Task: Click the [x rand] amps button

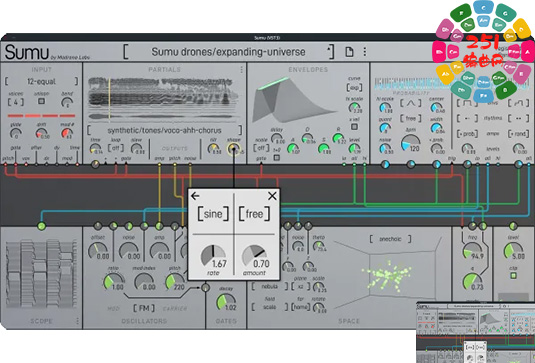Action: (x=518, y=134)
